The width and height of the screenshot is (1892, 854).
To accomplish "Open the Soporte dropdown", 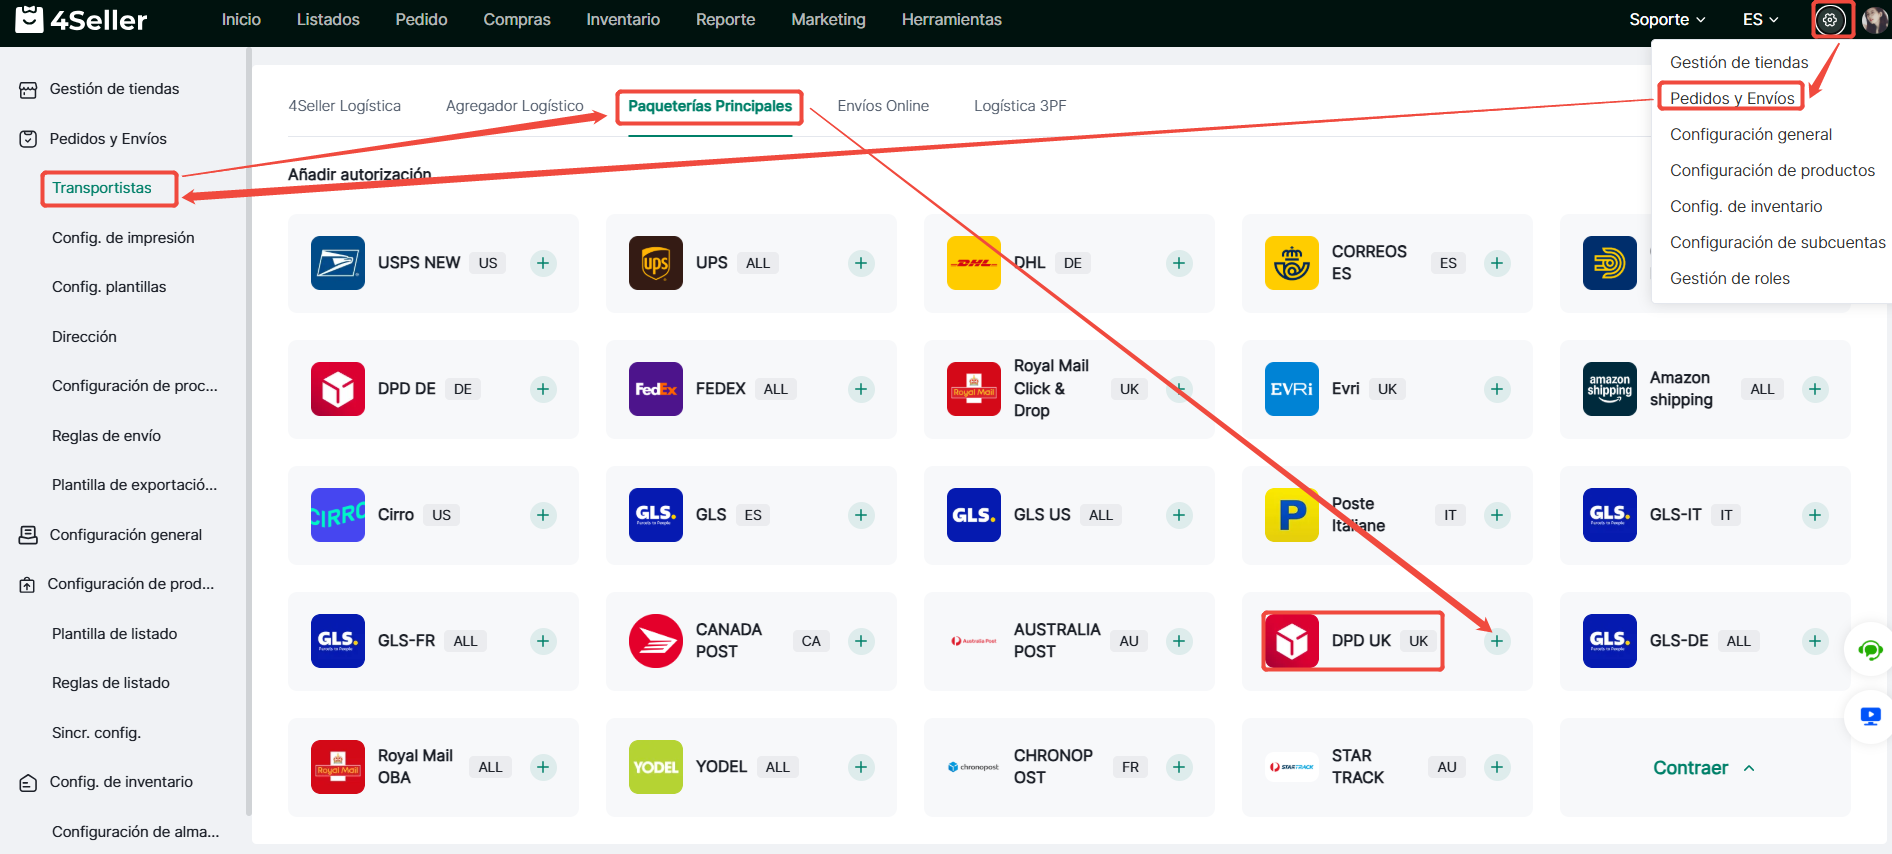I will click(1667, 20).
